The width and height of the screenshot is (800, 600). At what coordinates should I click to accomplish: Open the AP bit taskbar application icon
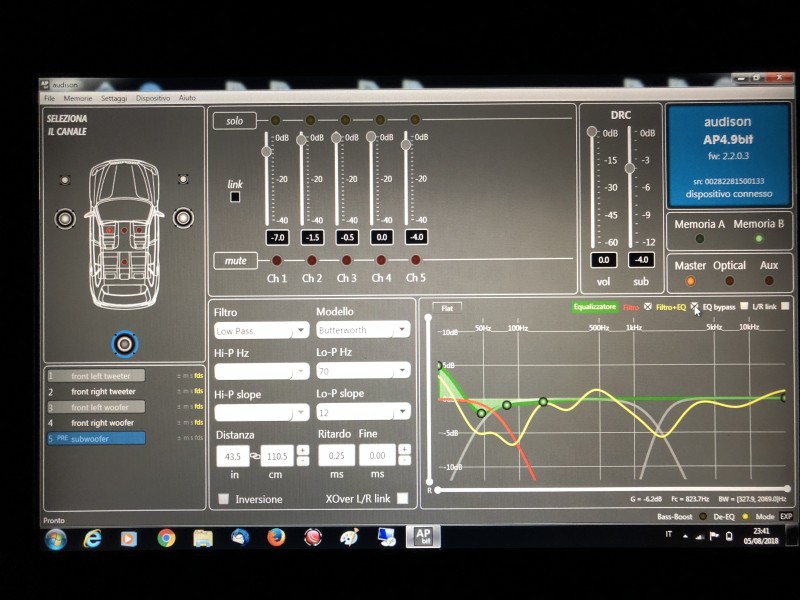423,537
